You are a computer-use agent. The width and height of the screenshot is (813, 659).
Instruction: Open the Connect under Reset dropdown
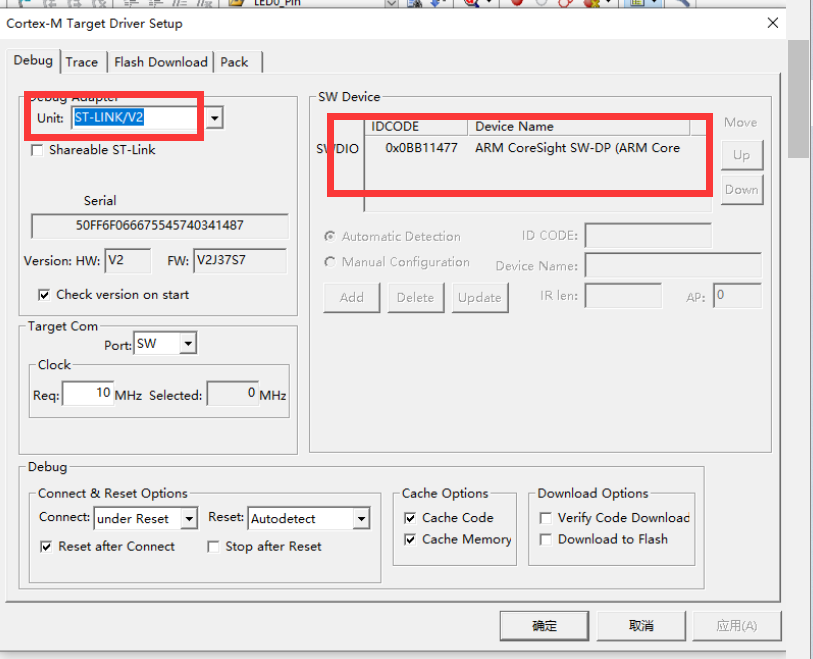[x=189, y=518]
